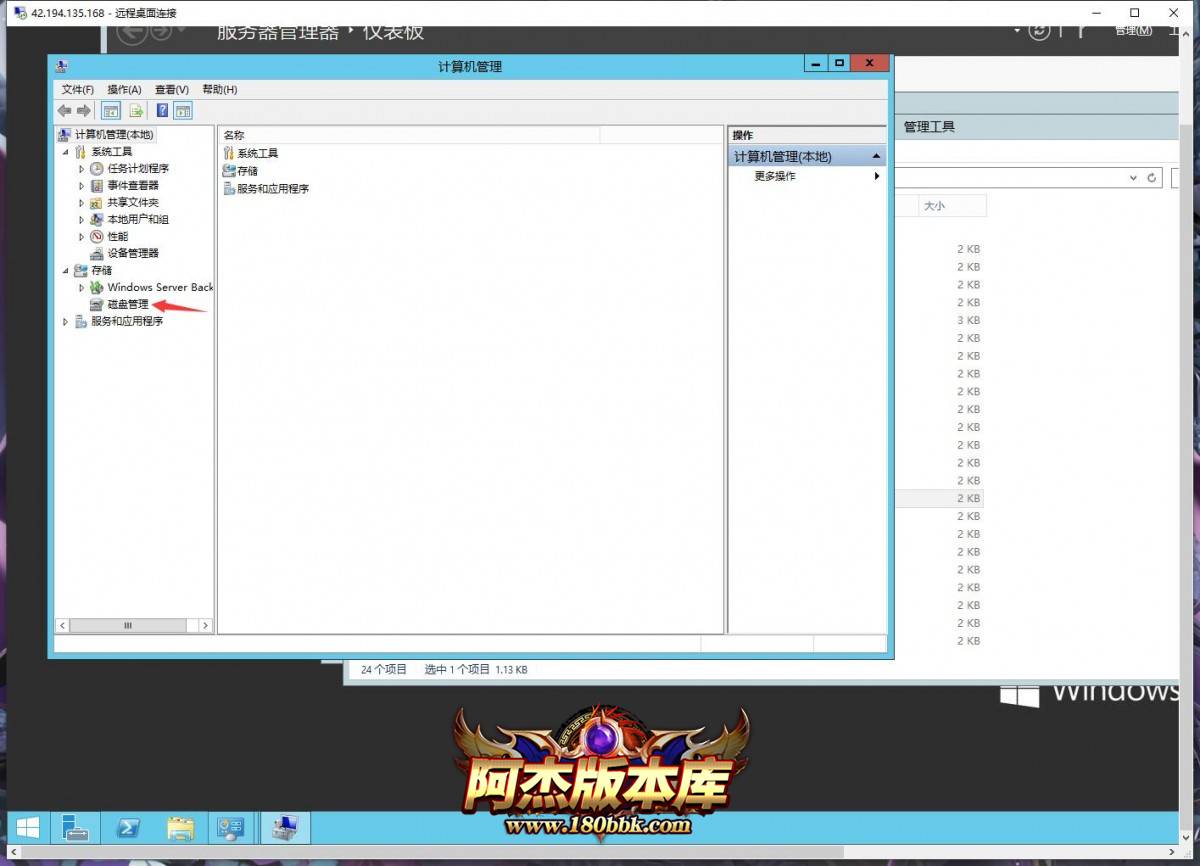Viewport: 1200px width, 866px height.
Task: Click the 管理工具 title in background window
Action: click(x=929, y=127)
